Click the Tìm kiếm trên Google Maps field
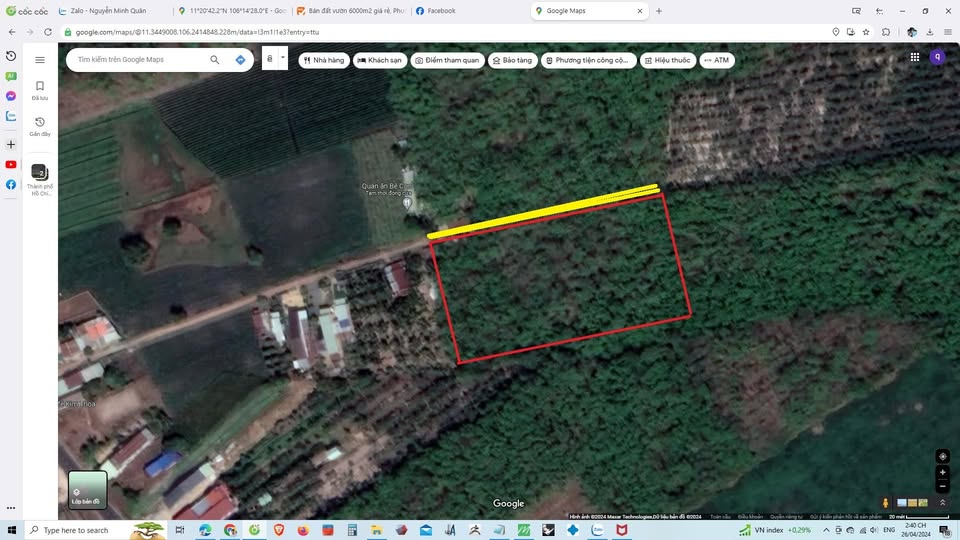 click(x=138, y=60)
